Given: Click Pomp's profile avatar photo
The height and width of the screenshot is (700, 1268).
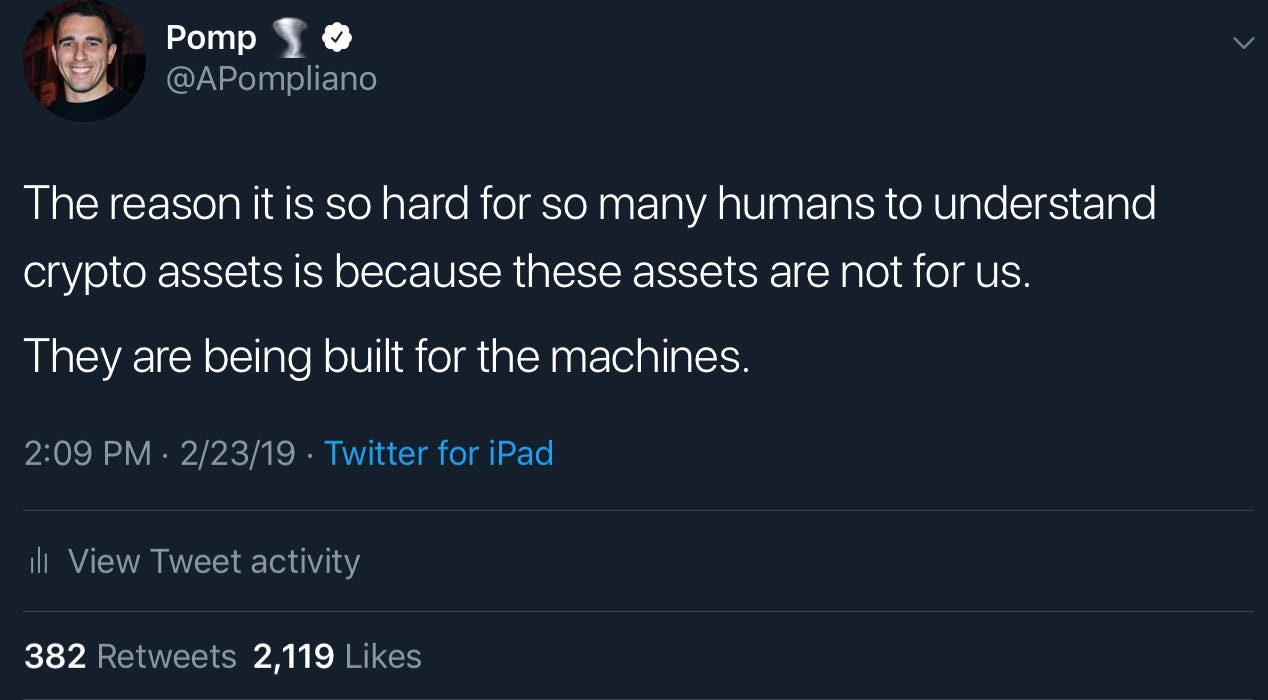Looking at the screenshot, I should pyautogui.click(x=84, y=61).
